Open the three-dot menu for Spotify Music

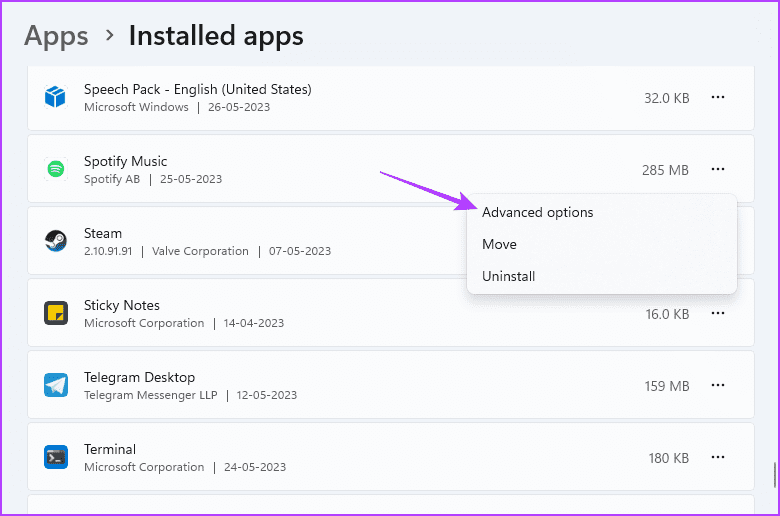(x=717, y=170)
